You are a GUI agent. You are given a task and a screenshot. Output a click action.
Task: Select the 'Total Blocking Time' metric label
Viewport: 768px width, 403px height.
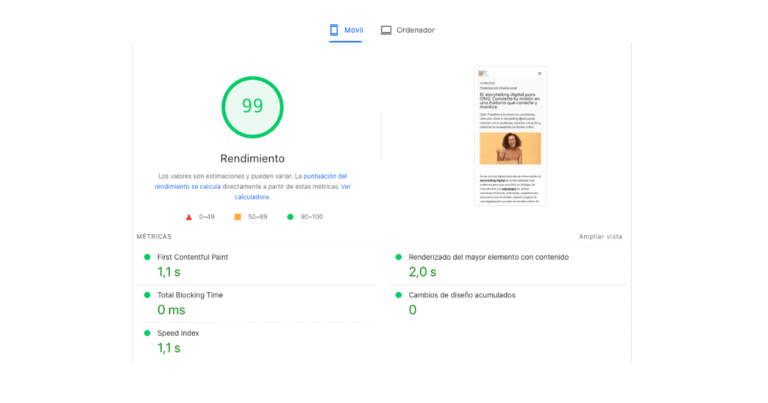(190, 295)
